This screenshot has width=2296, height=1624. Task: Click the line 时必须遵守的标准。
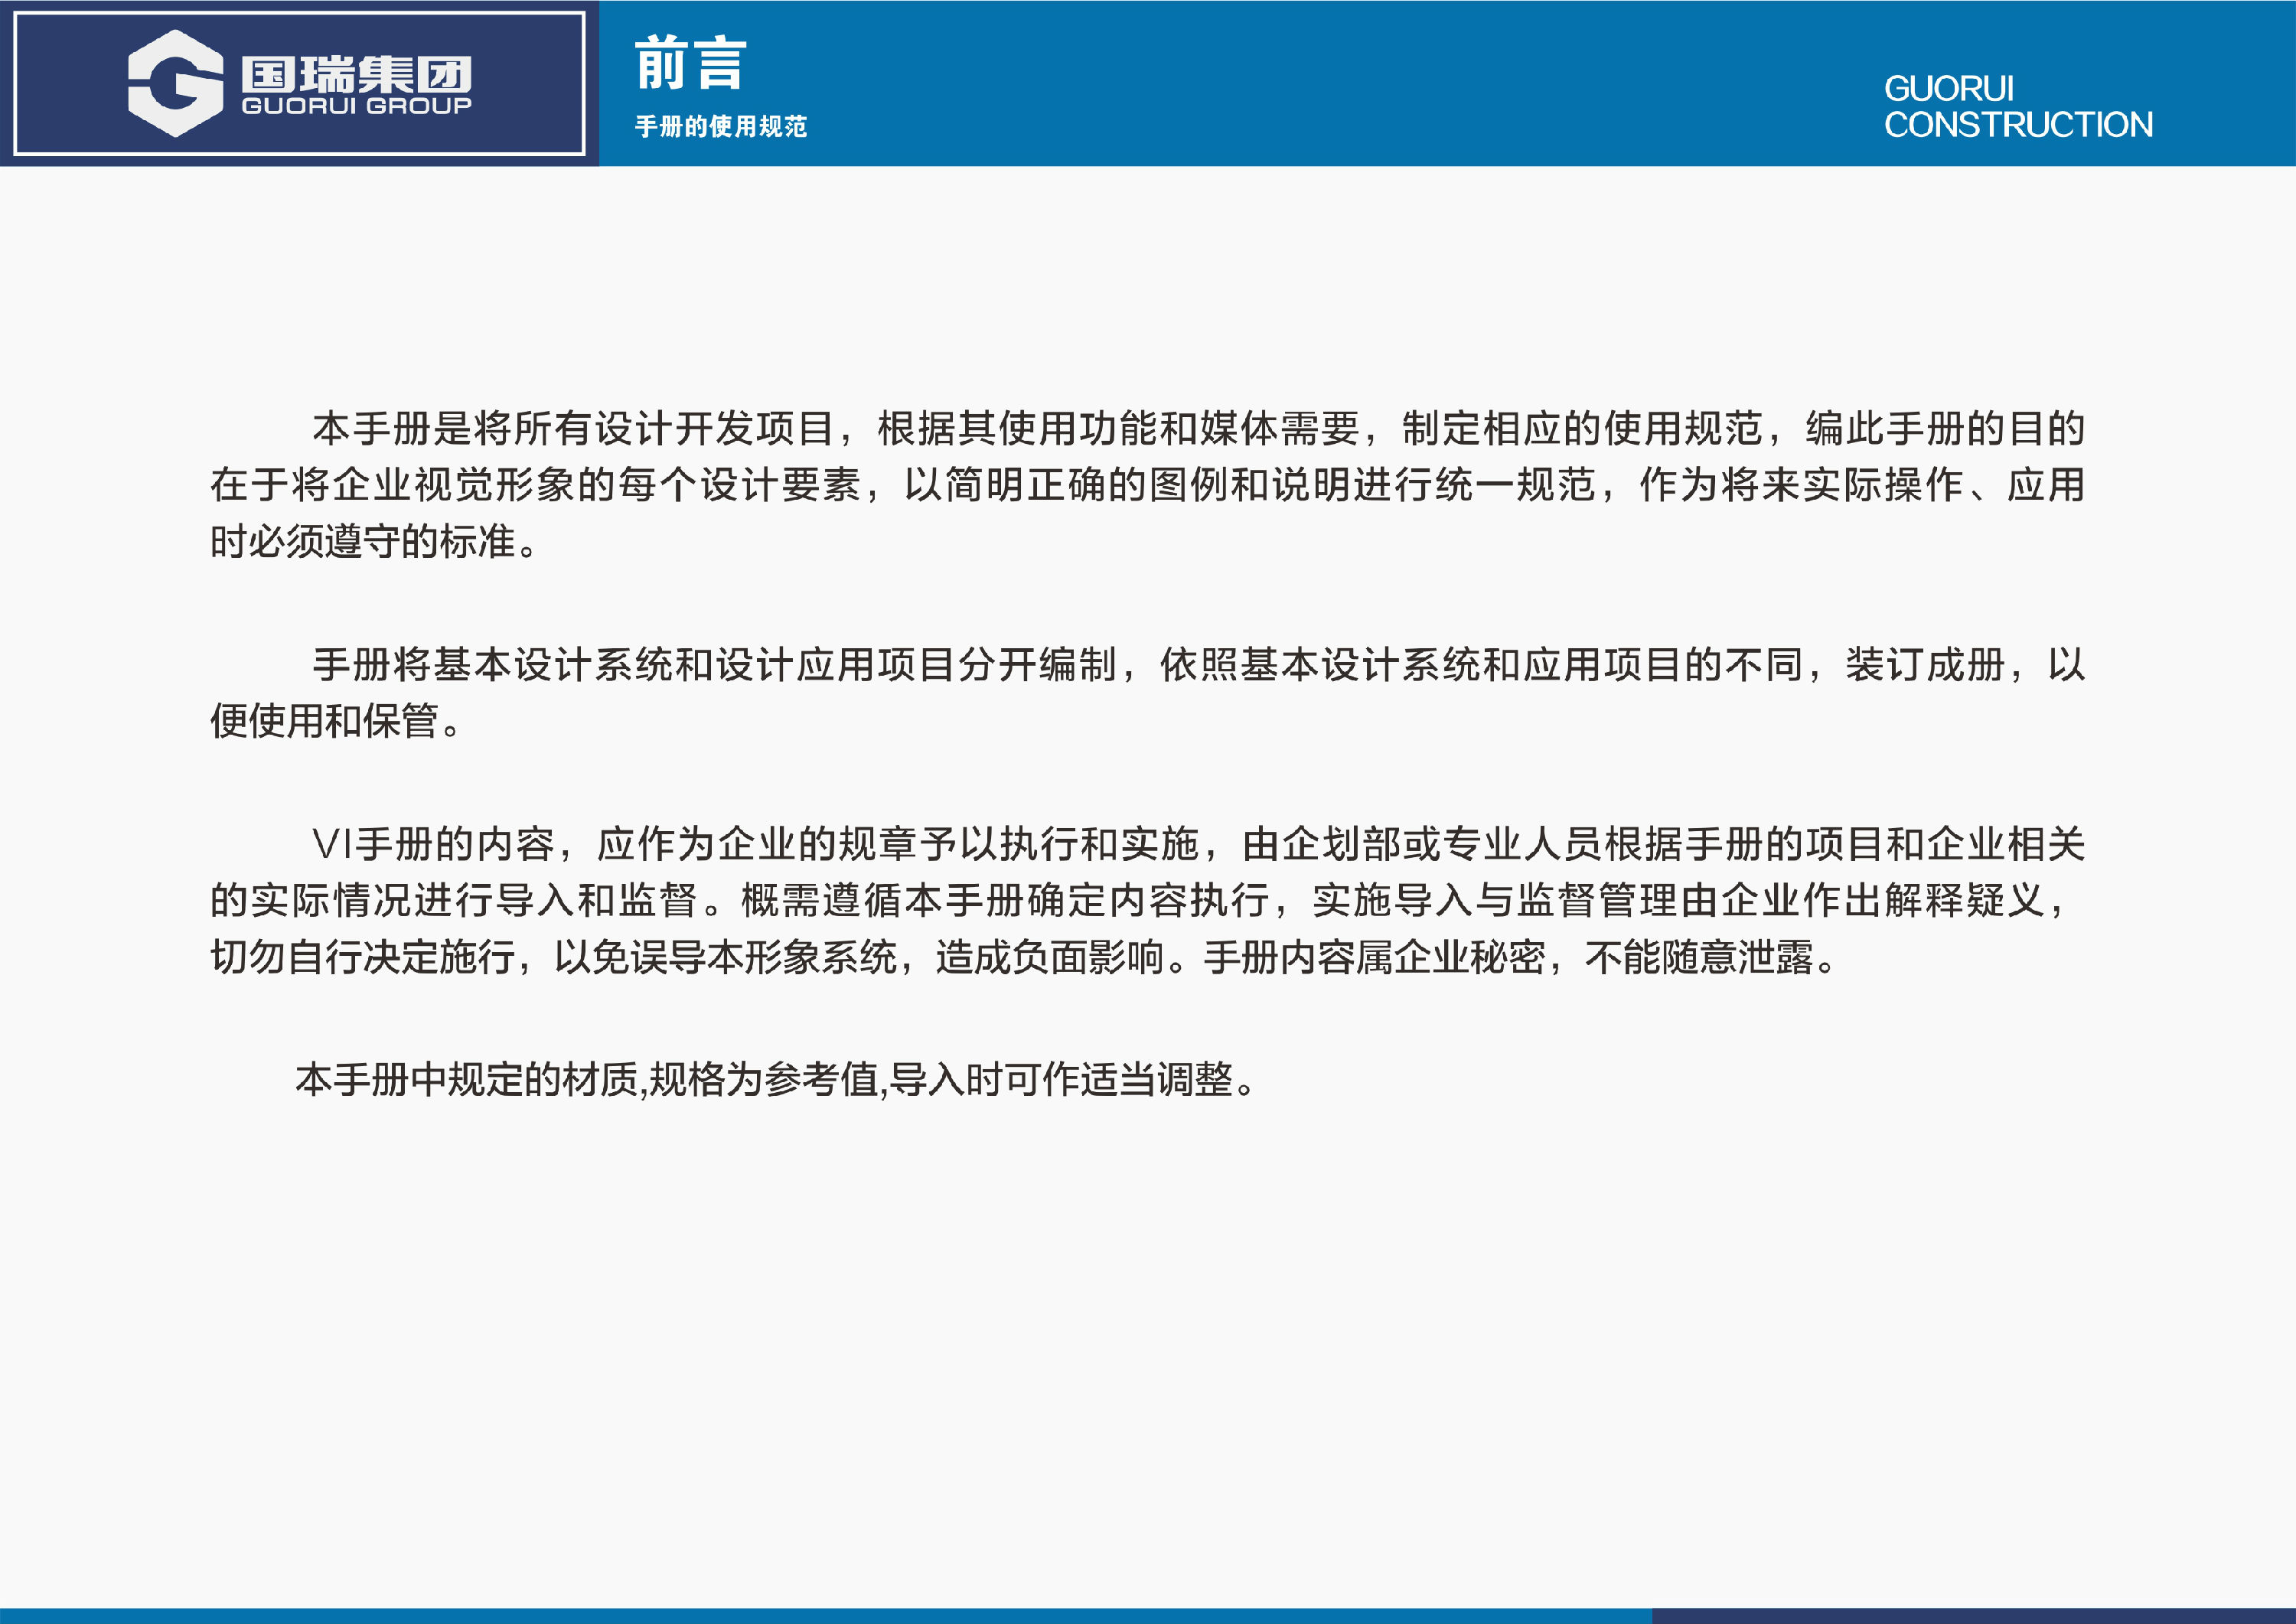tap(374, 542)
